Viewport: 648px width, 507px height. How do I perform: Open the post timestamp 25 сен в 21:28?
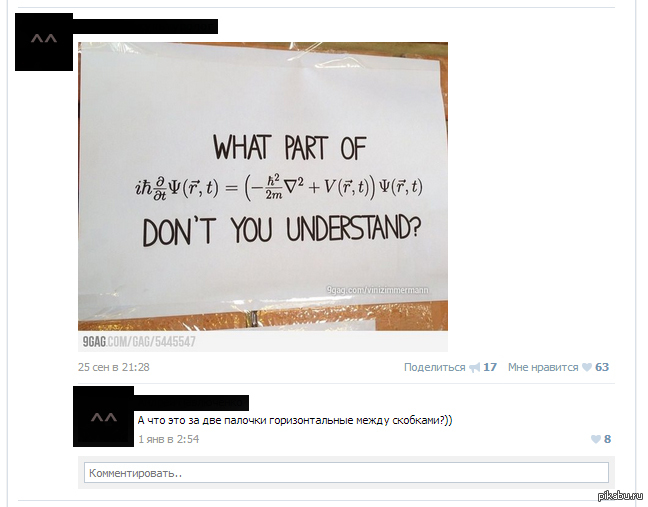(114, 367)
